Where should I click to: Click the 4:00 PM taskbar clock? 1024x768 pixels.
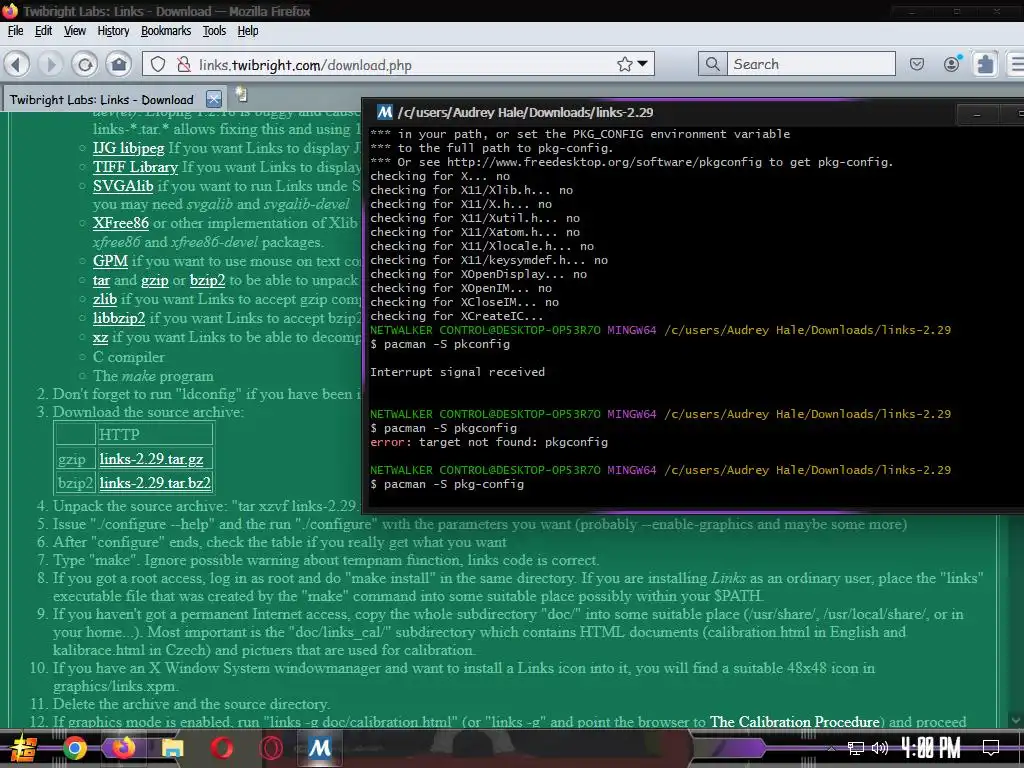931,748
